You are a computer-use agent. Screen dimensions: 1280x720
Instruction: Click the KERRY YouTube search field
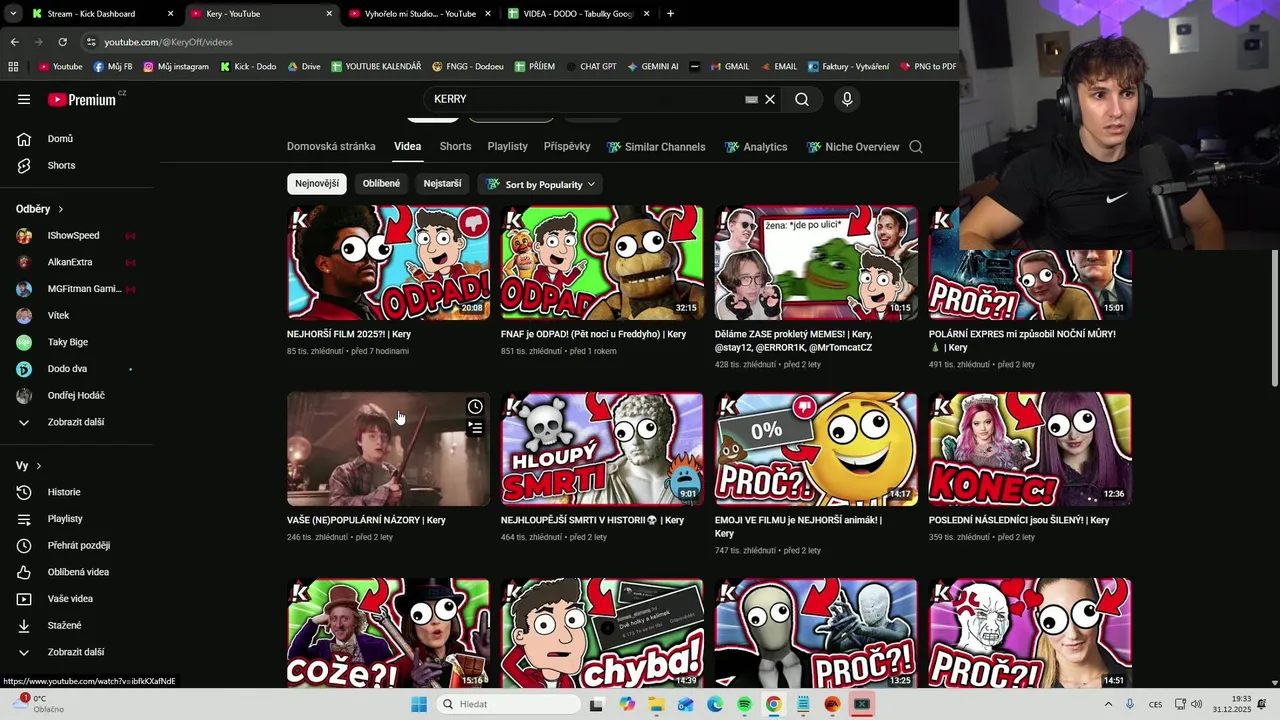point(585,99)
